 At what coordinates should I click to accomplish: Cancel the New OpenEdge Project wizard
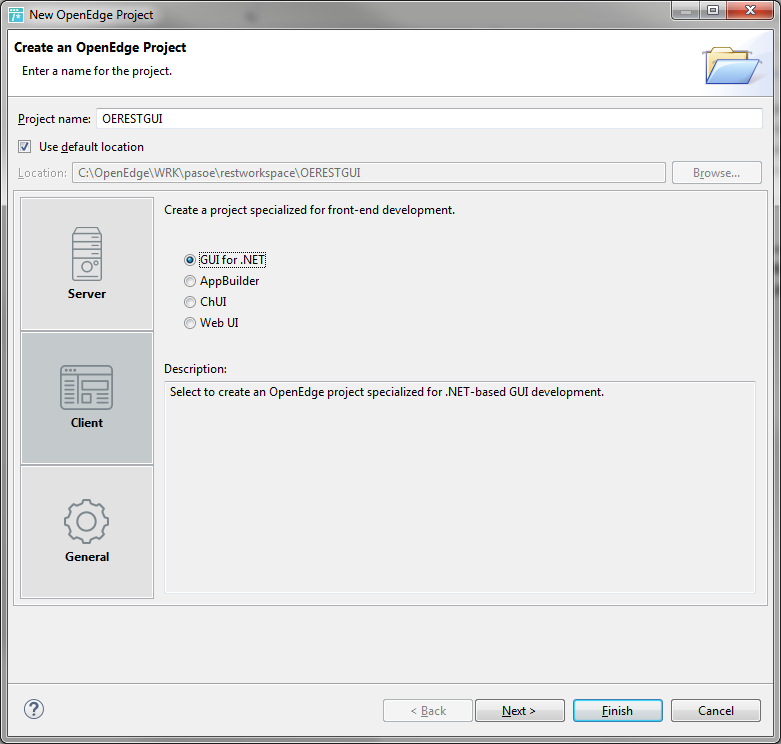[716, 711]
